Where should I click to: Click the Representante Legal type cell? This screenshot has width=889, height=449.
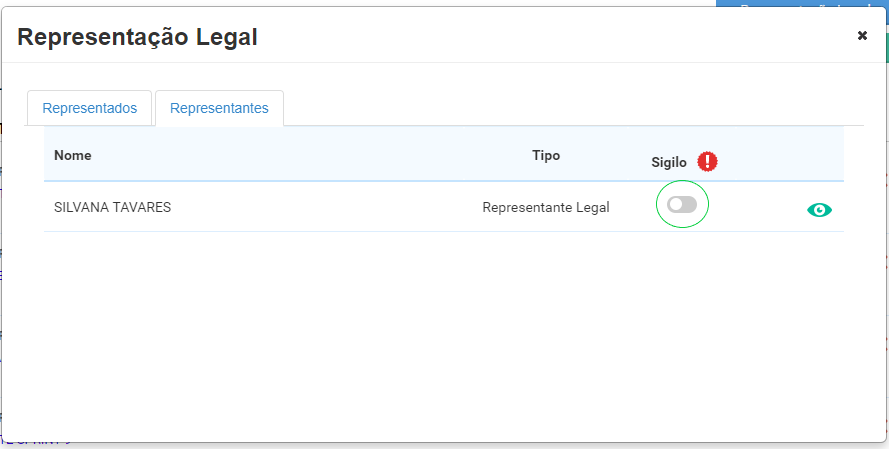point(545,208)
